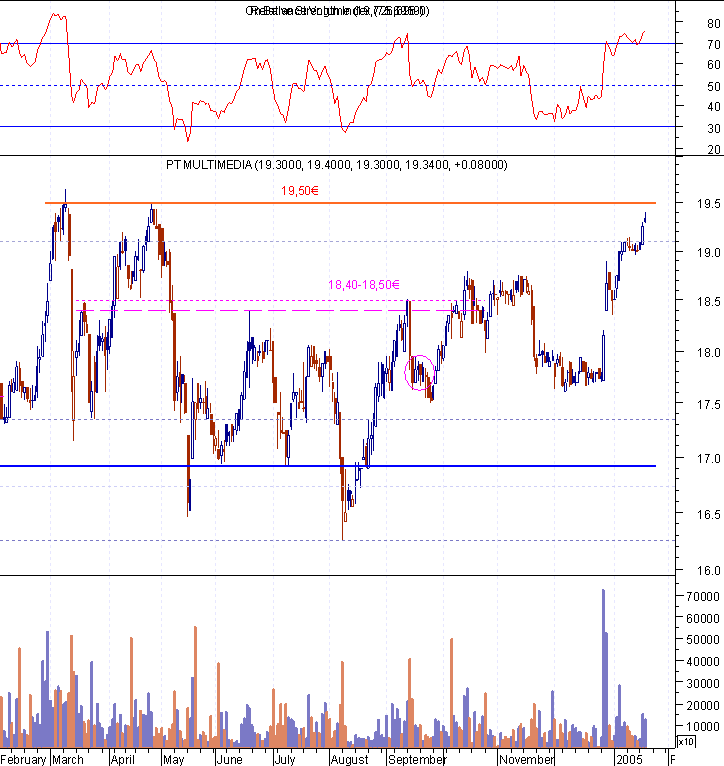The image size is (724, 766).
Task: Click the 18.0 value on the price axis
Action: click(x=709, y=352)
